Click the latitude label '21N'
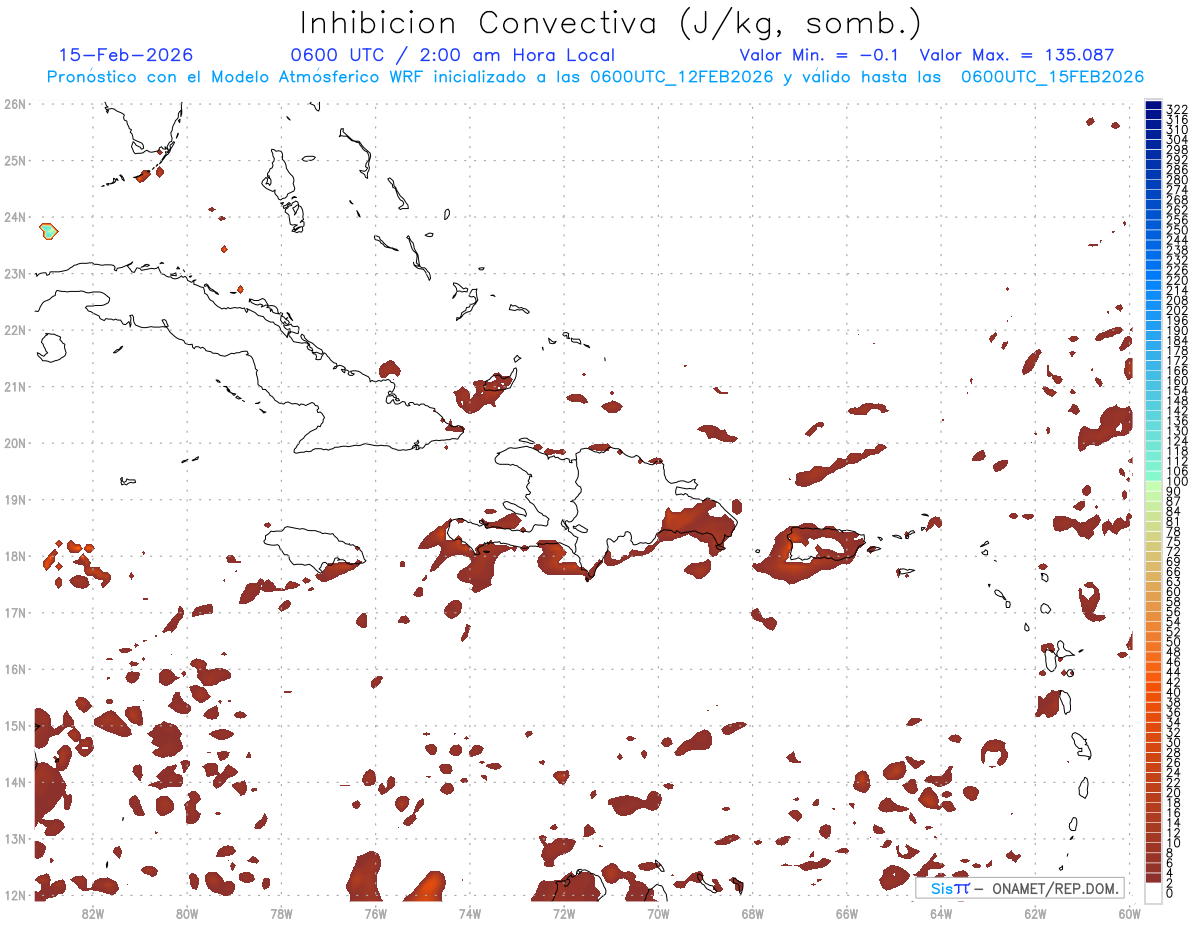 [x=15, y=386]
